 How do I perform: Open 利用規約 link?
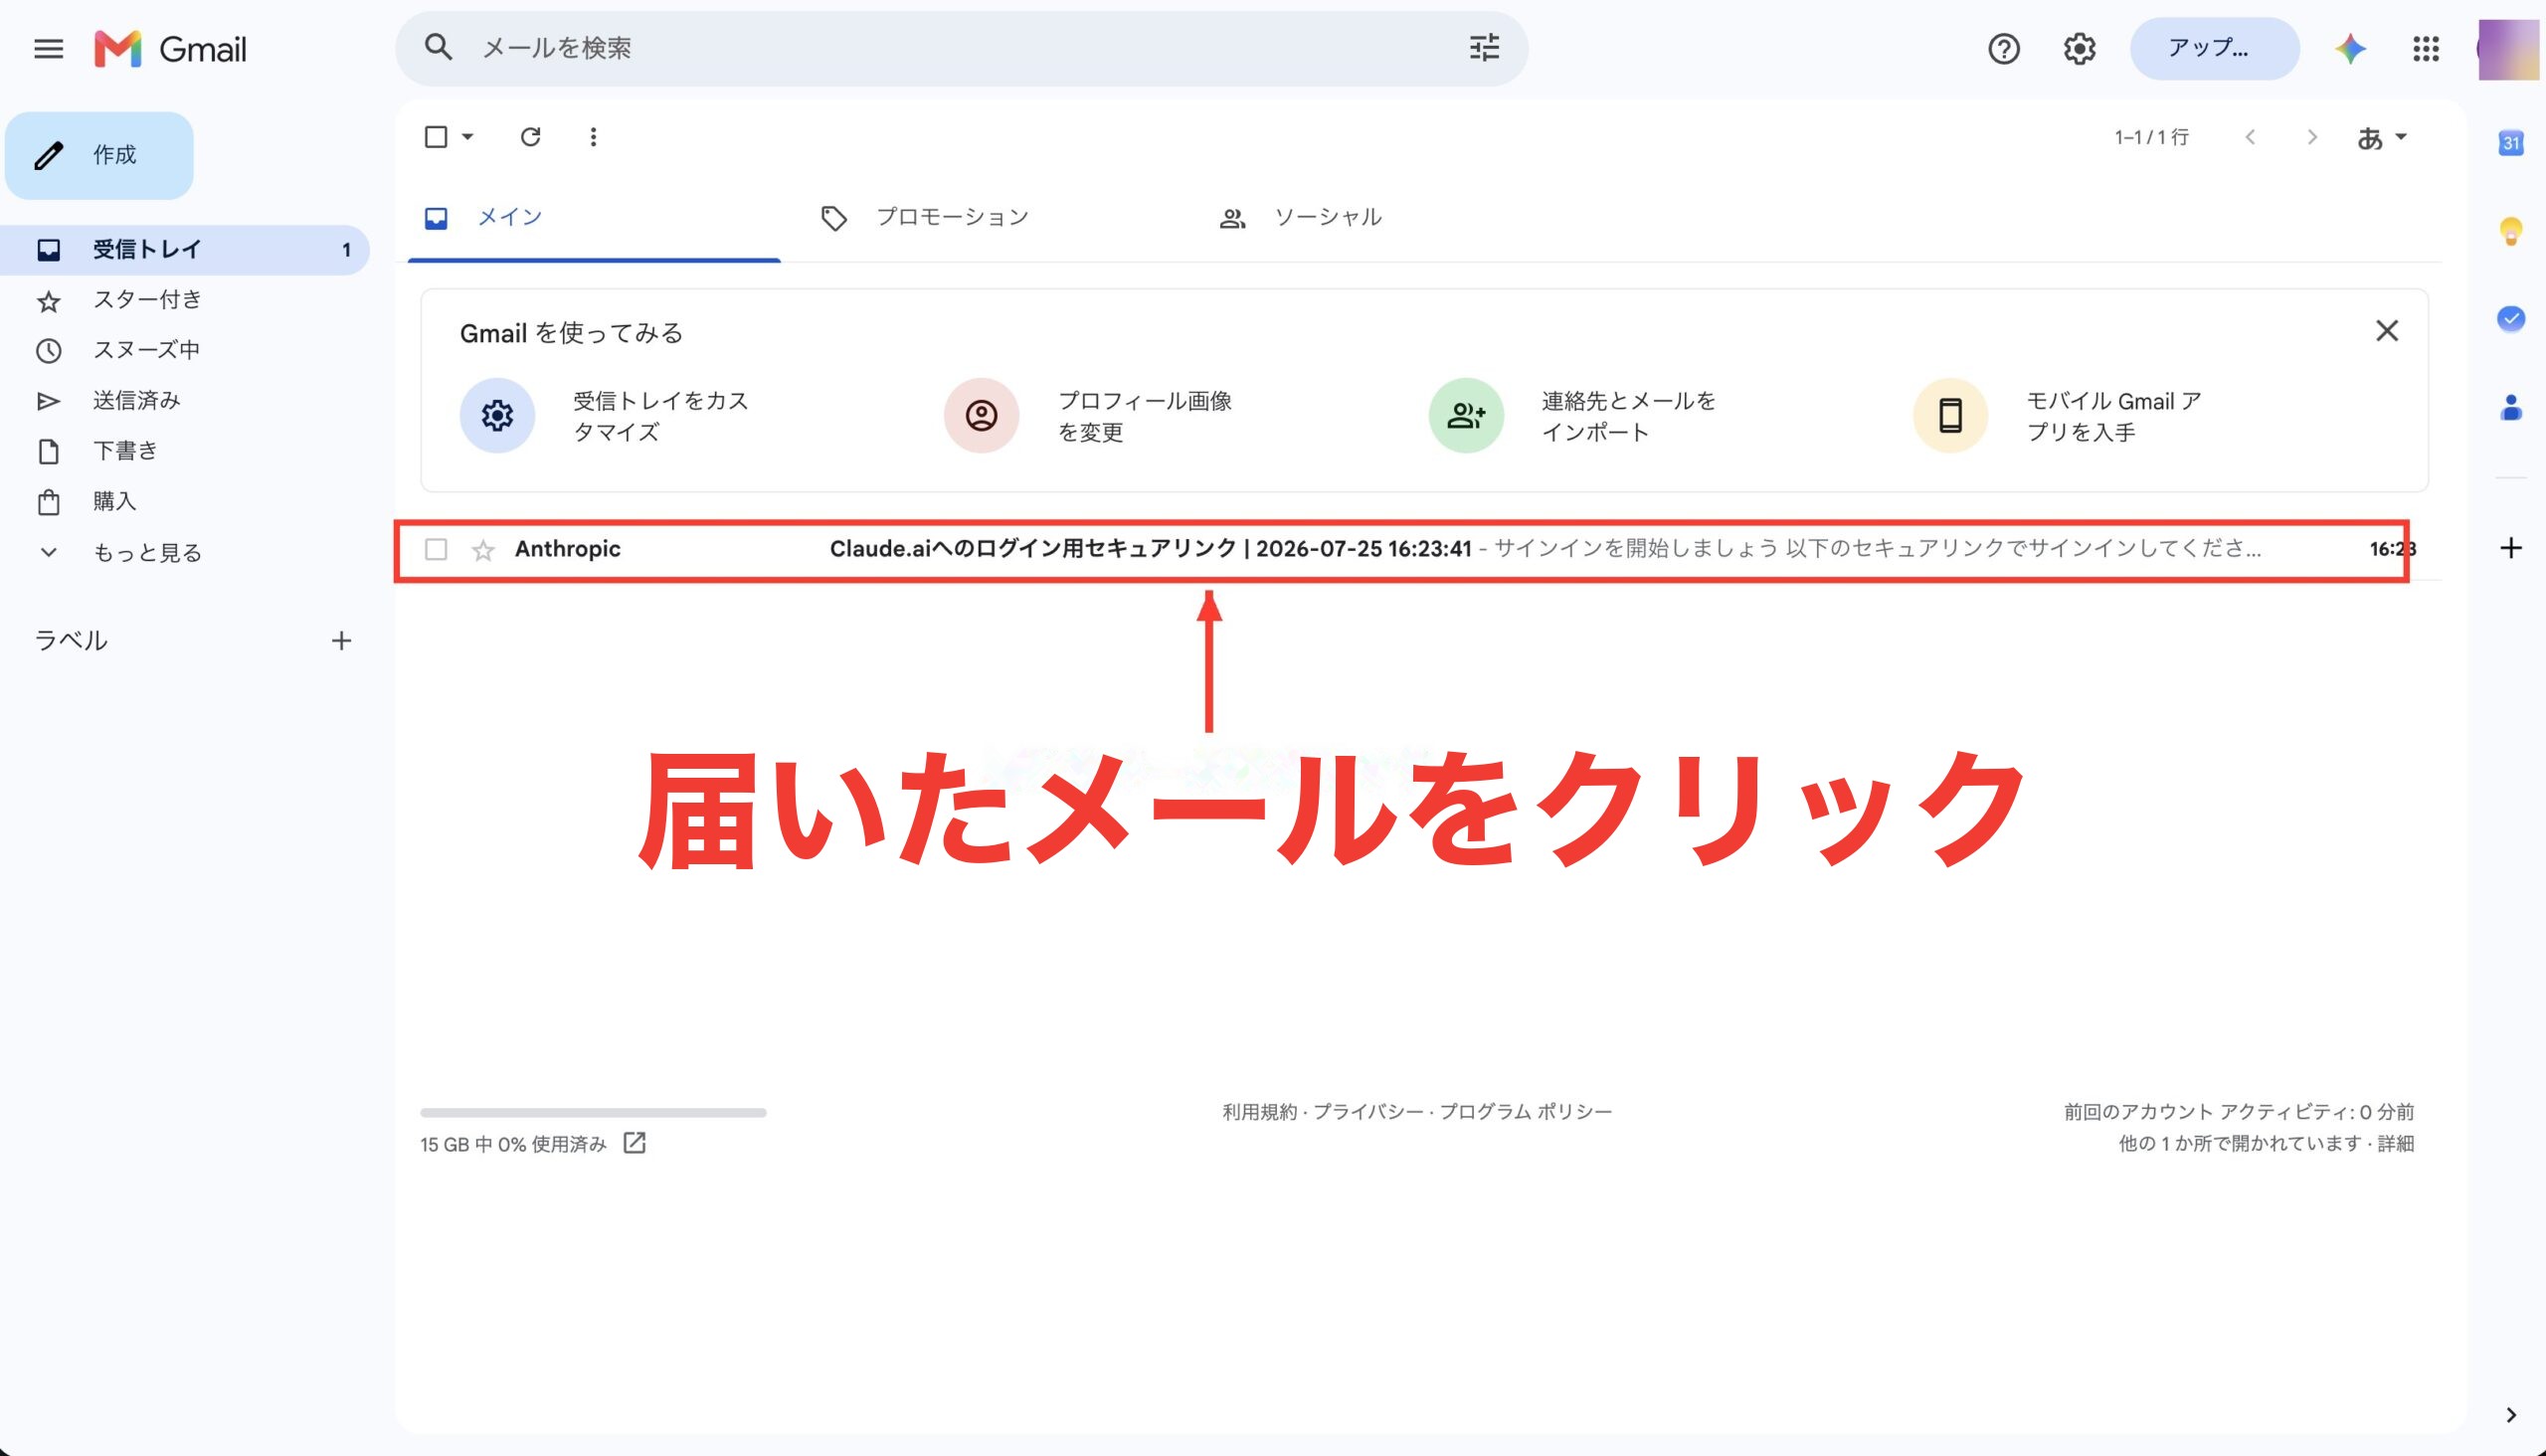1258,1111
